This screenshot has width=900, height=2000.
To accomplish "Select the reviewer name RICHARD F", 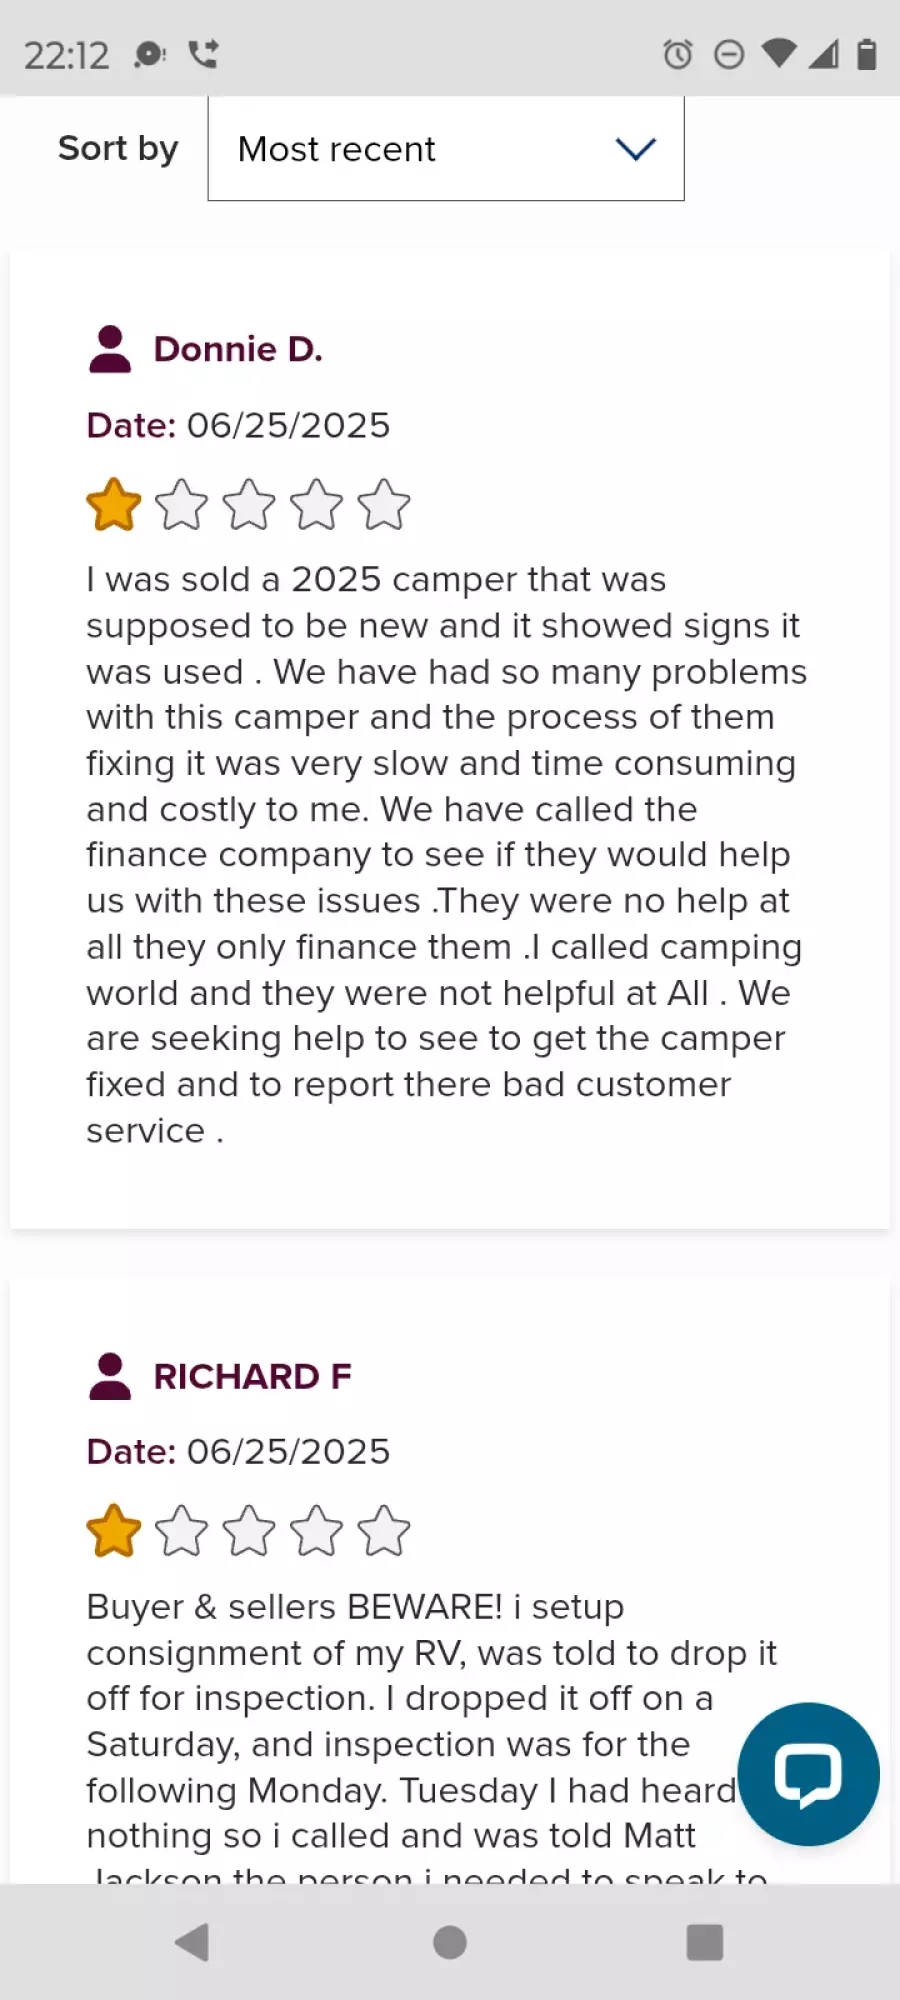I will pos(252,1376).
